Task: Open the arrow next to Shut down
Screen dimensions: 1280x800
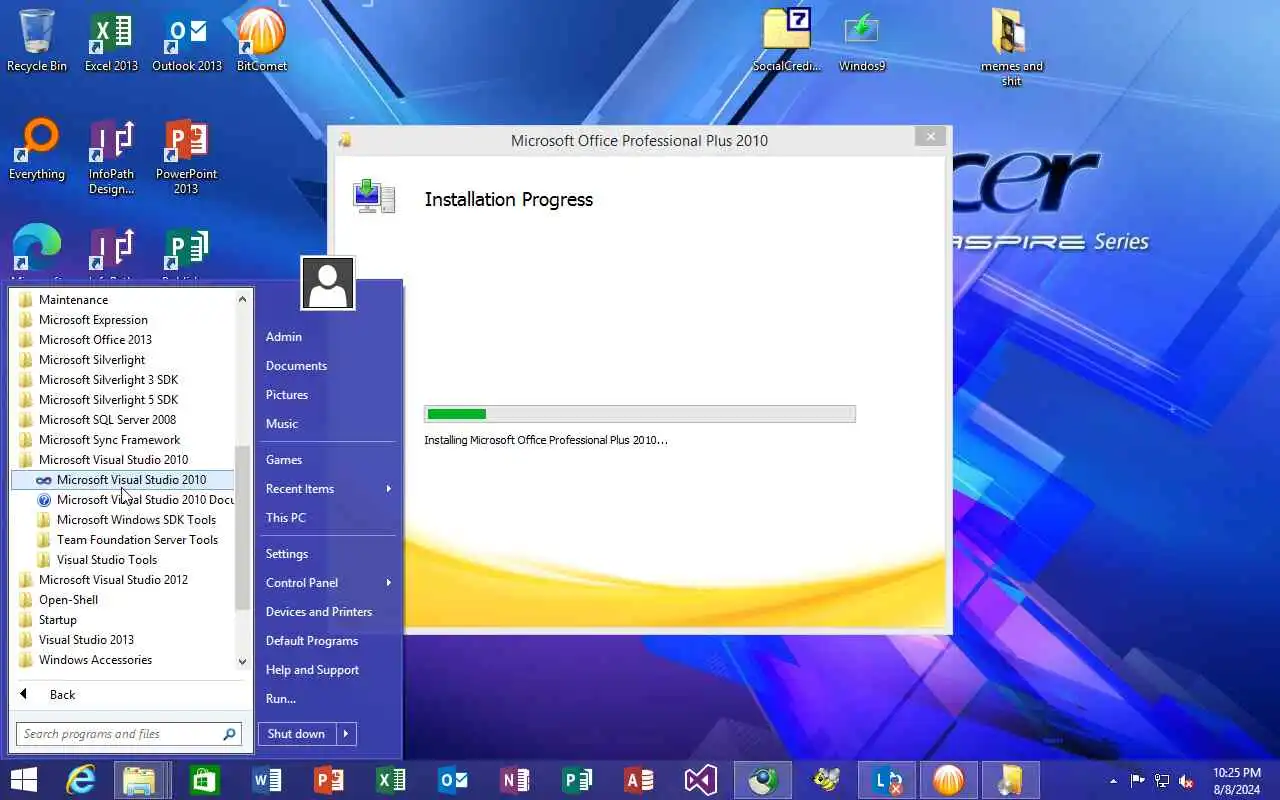Action: coord(346,734)
